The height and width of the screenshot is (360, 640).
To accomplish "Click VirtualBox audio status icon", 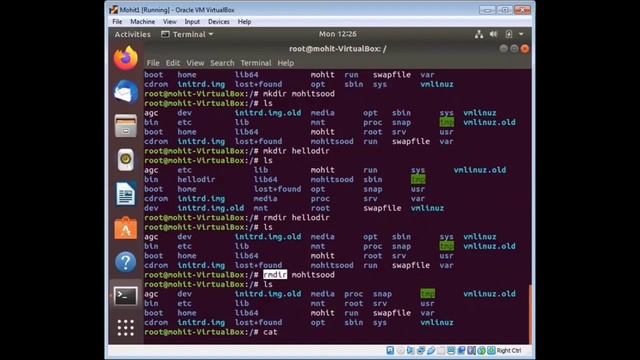I will (x=410, y=351).
